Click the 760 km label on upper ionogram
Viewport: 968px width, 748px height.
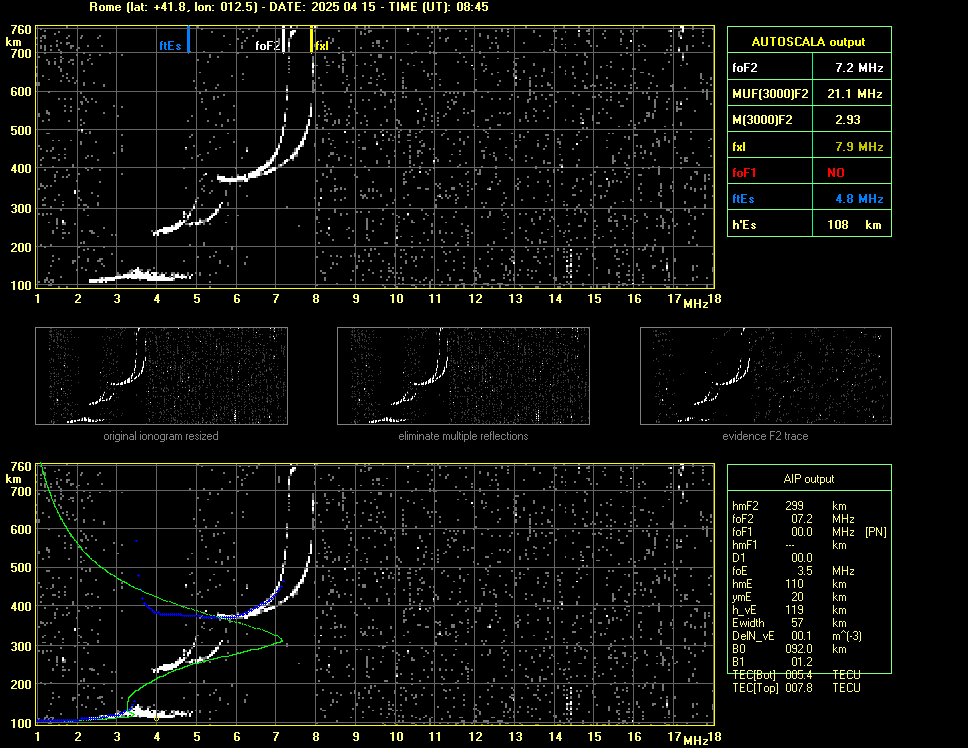point(20,30)
